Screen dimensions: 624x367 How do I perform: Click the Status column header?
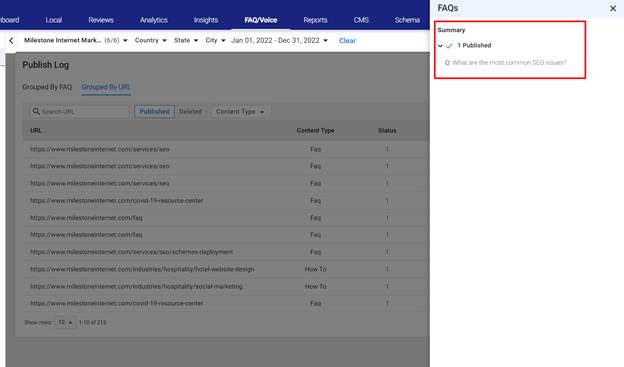(x=387, y=131)
